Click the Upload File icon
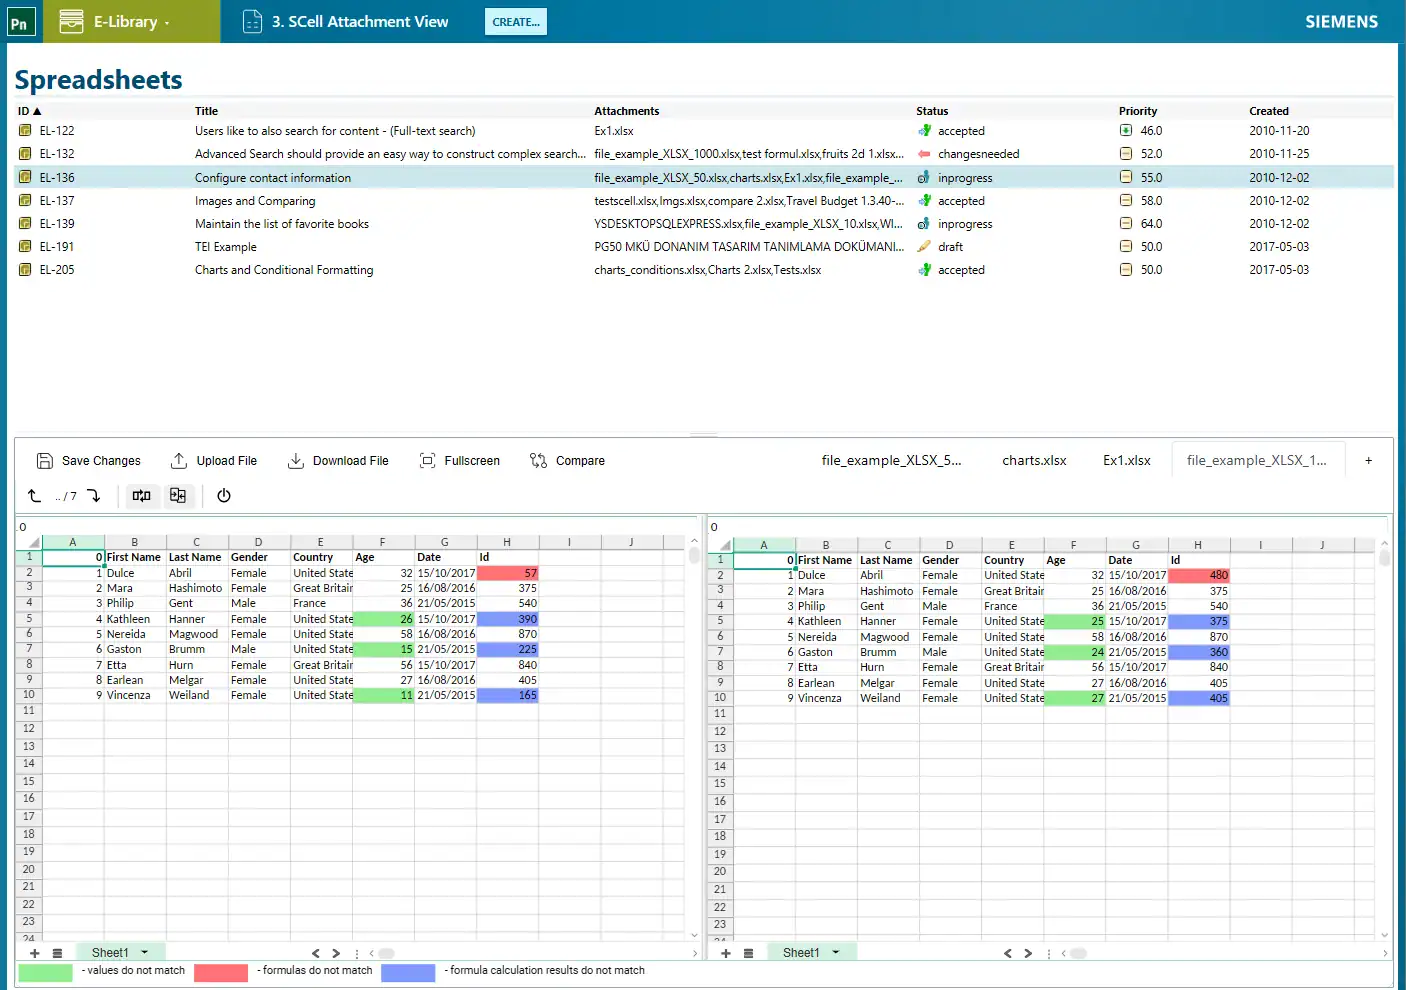The height and width of the screenshot is (990, 1406). [179, 461]
